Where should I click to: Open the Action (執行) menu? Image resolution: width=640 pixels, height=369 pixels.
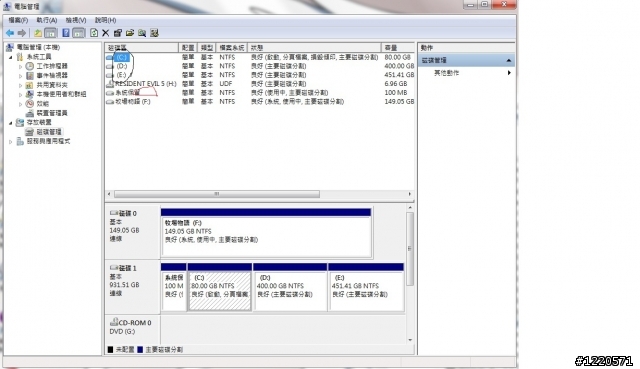(47, 20)
